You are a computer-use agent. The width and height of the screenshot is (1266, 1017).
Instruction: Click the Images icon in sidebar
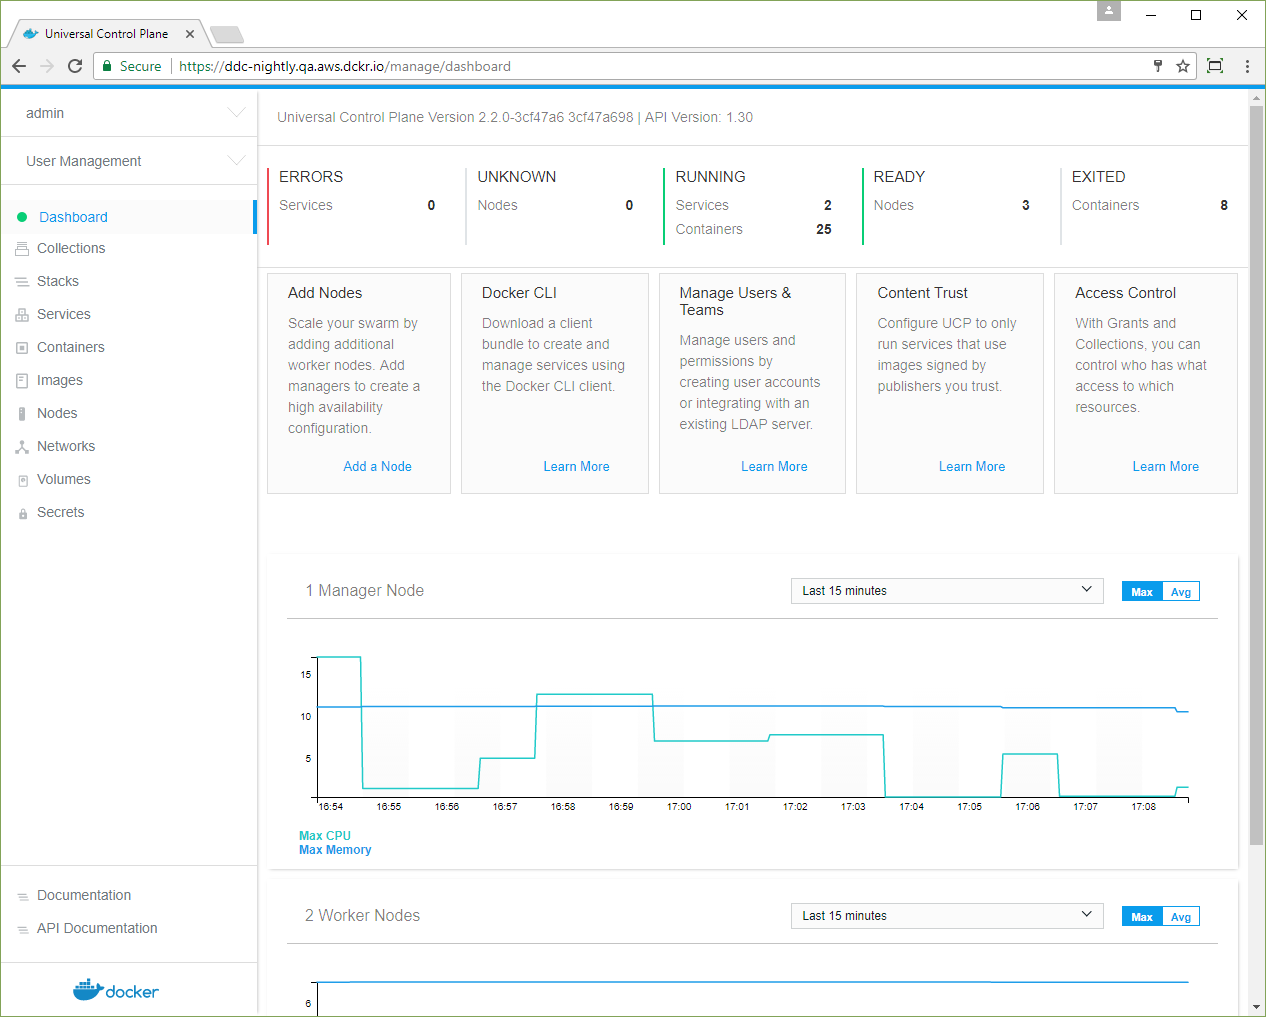22,381
